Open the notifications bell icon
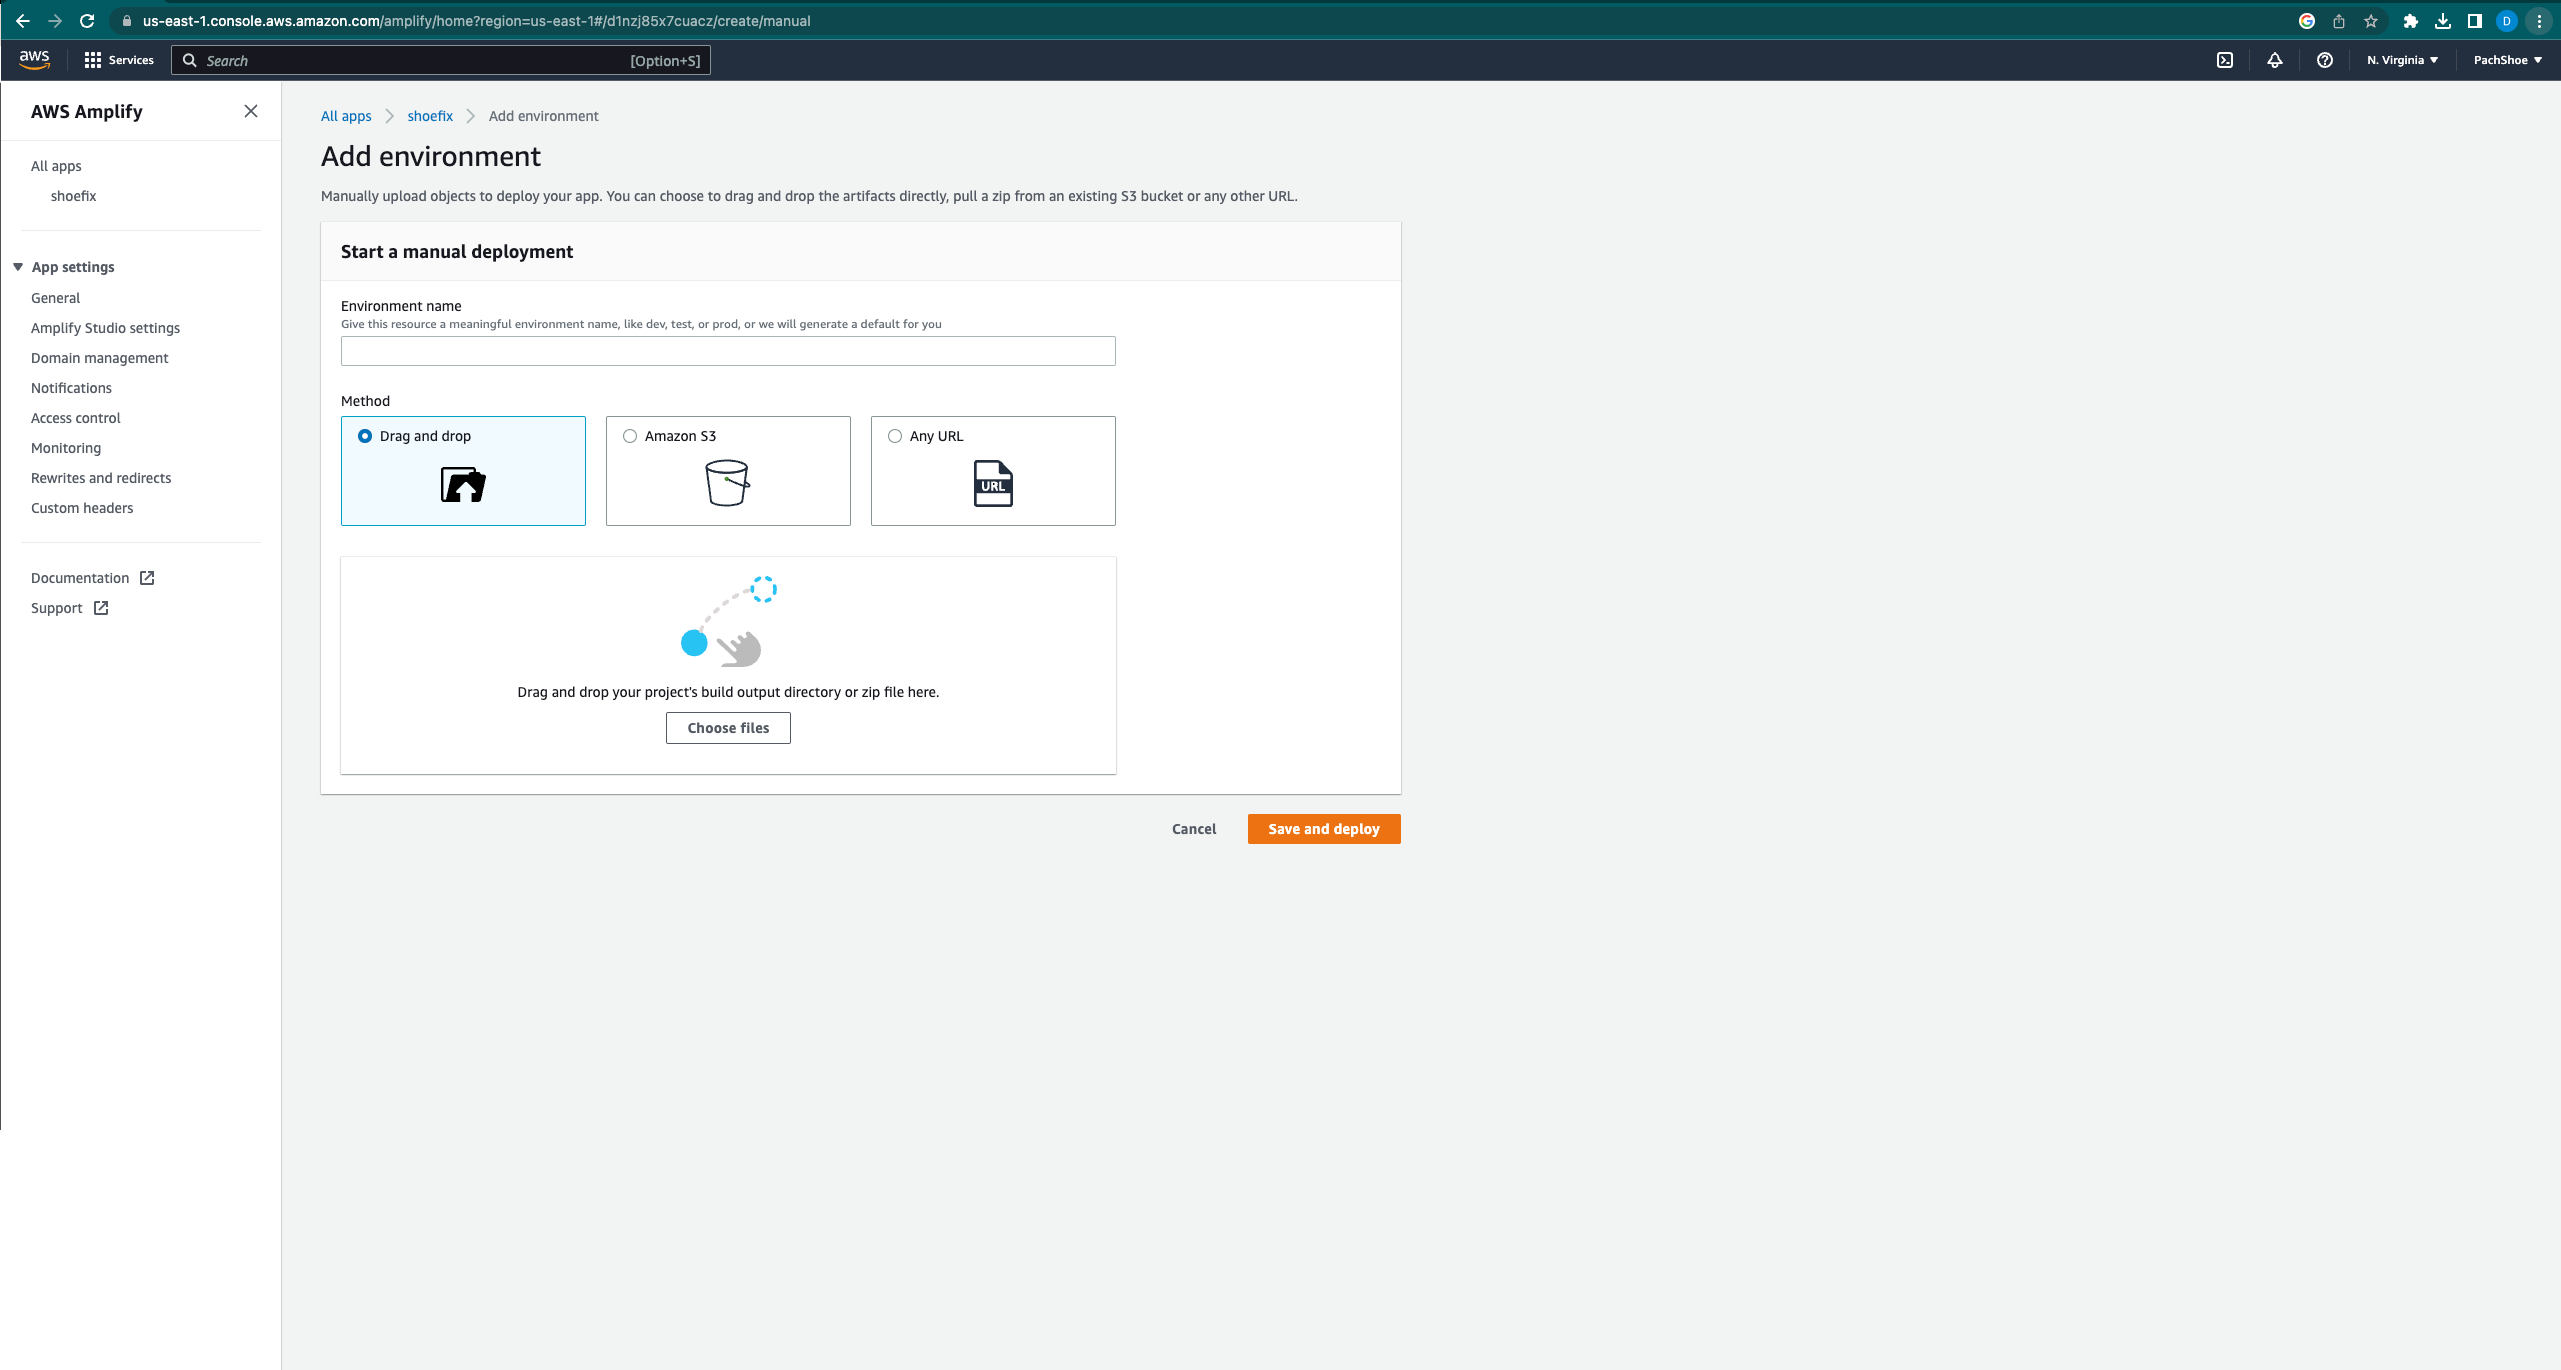2561x1370 pixels. tap(2274, 60)
